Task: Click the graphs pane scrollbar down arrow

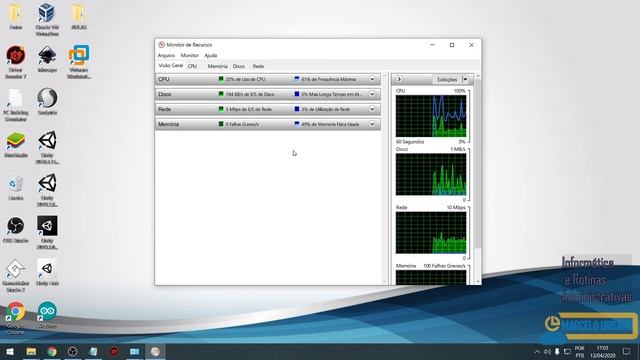Action: (x=478, y=281)
